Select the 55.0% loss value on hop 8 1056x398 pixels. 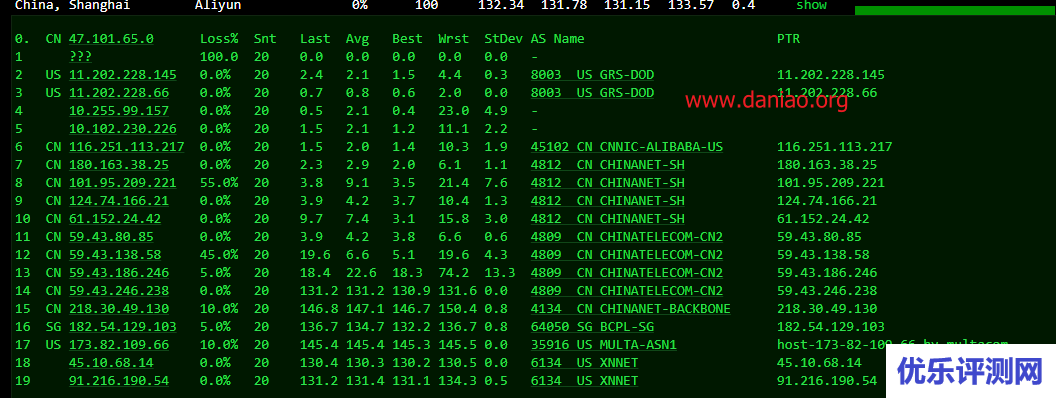219,183
